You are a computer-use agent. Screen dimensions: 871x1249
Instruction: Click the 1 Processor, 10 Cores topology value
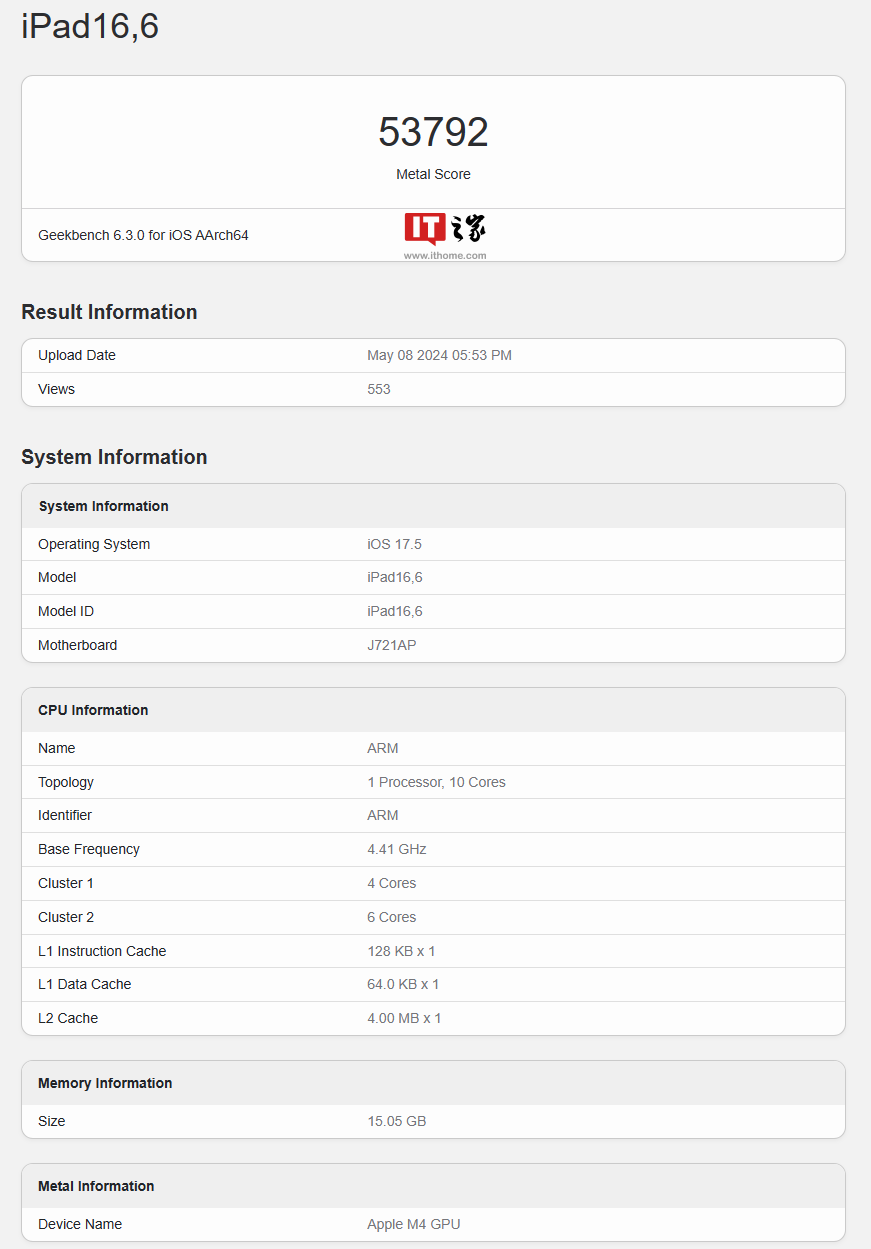coord(436,782)
